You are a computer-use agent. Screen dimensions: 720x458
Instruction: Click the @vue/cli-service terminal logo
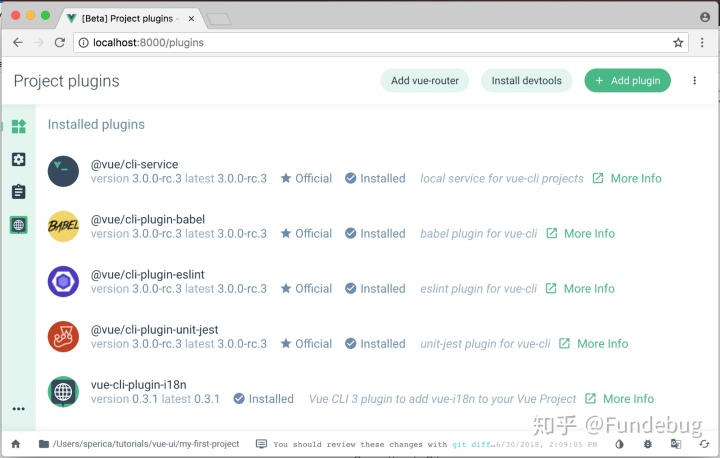click(x=63, y=171)
